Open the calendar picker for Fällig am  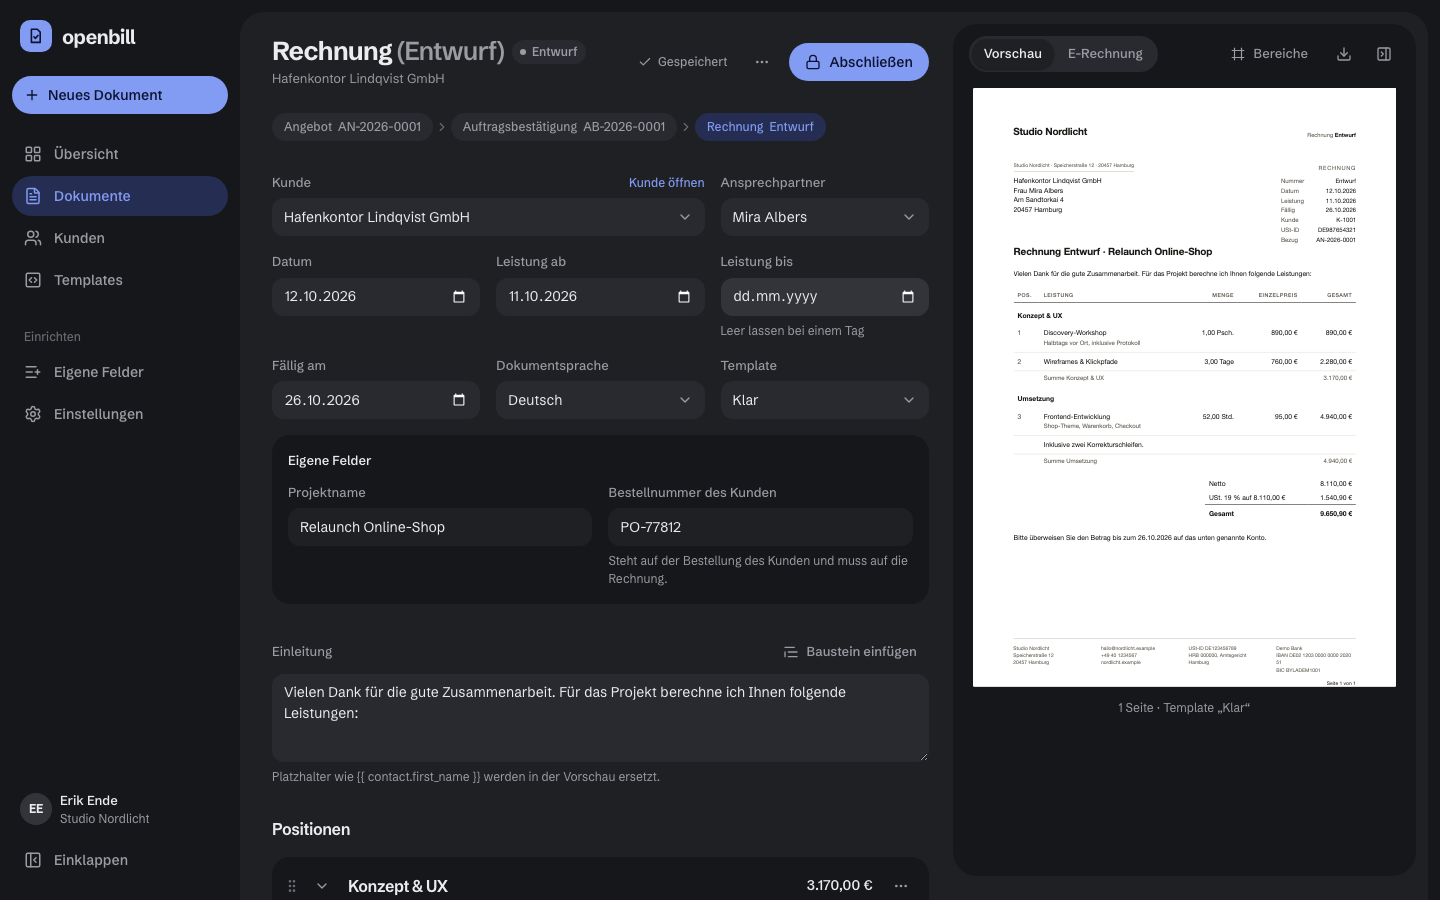[x=459, y=400]
